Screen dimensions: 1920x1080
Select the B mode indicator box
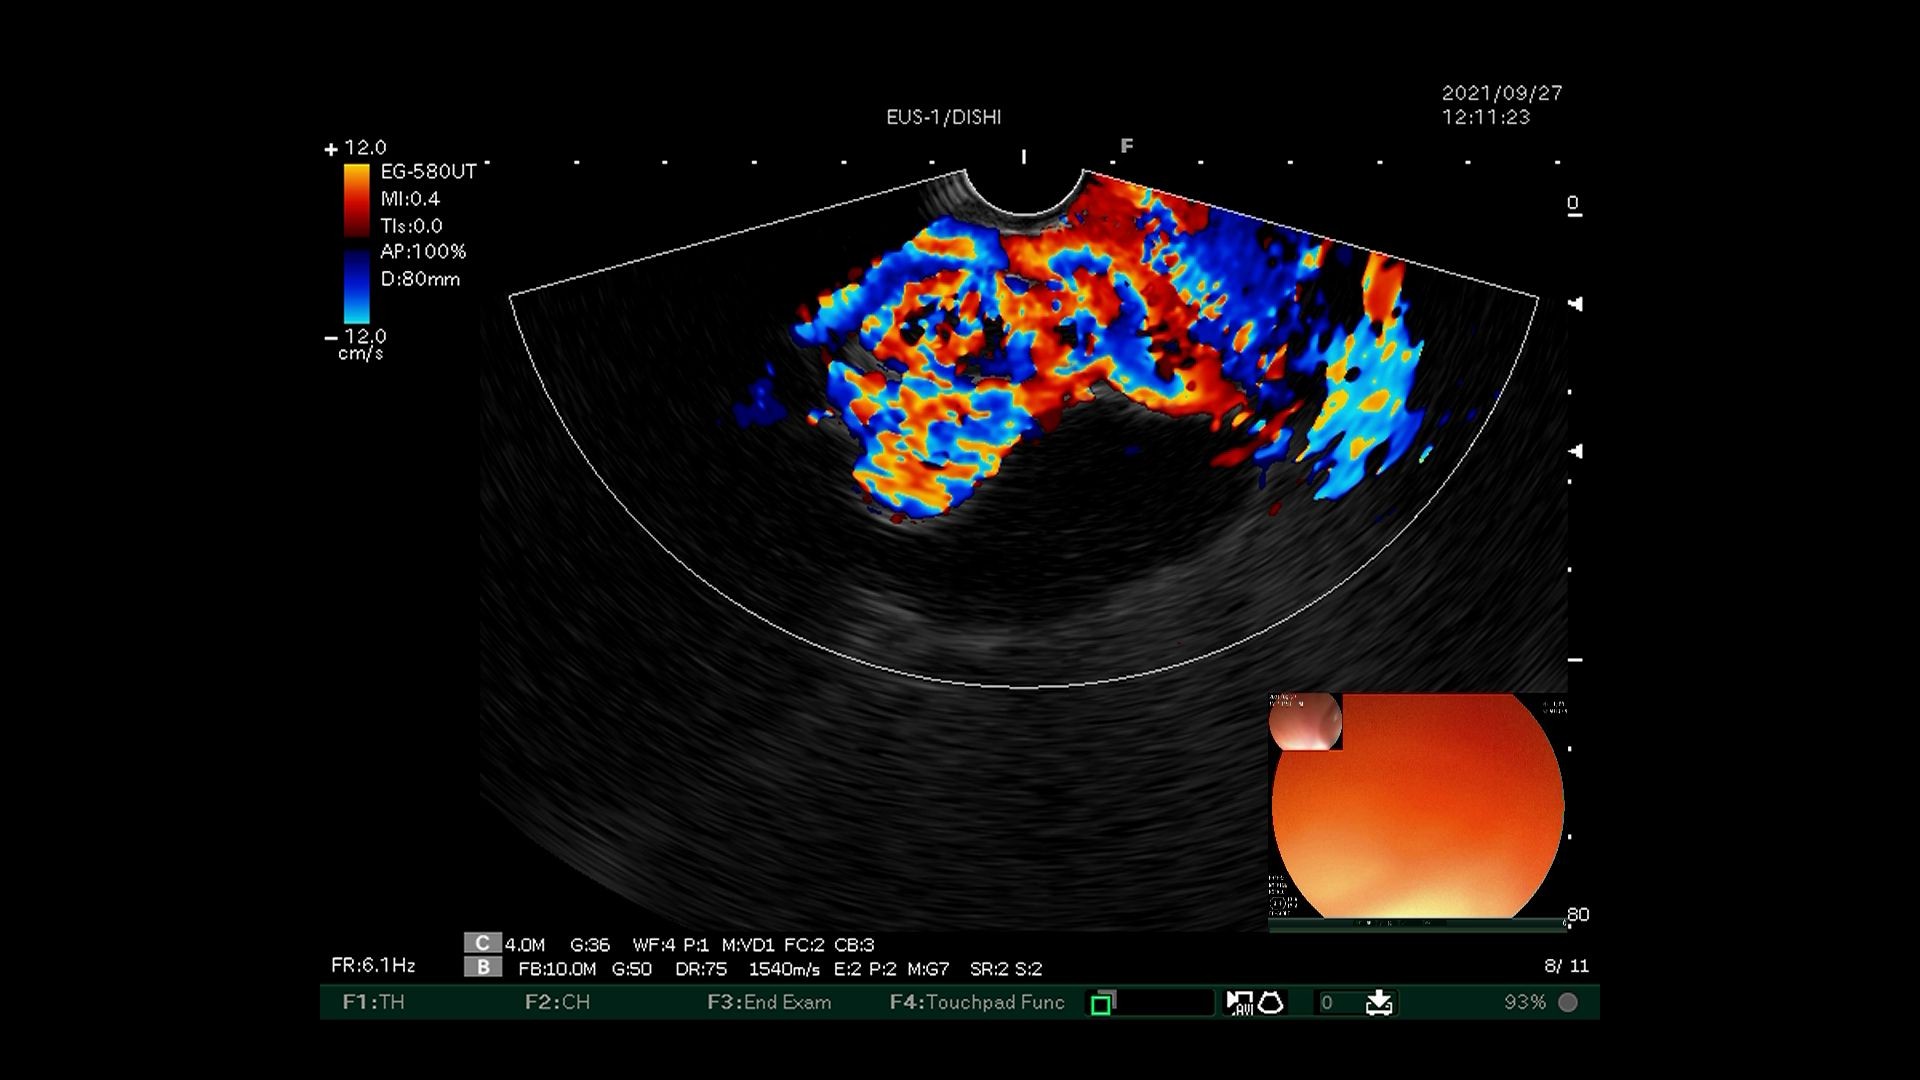(482, 967)
